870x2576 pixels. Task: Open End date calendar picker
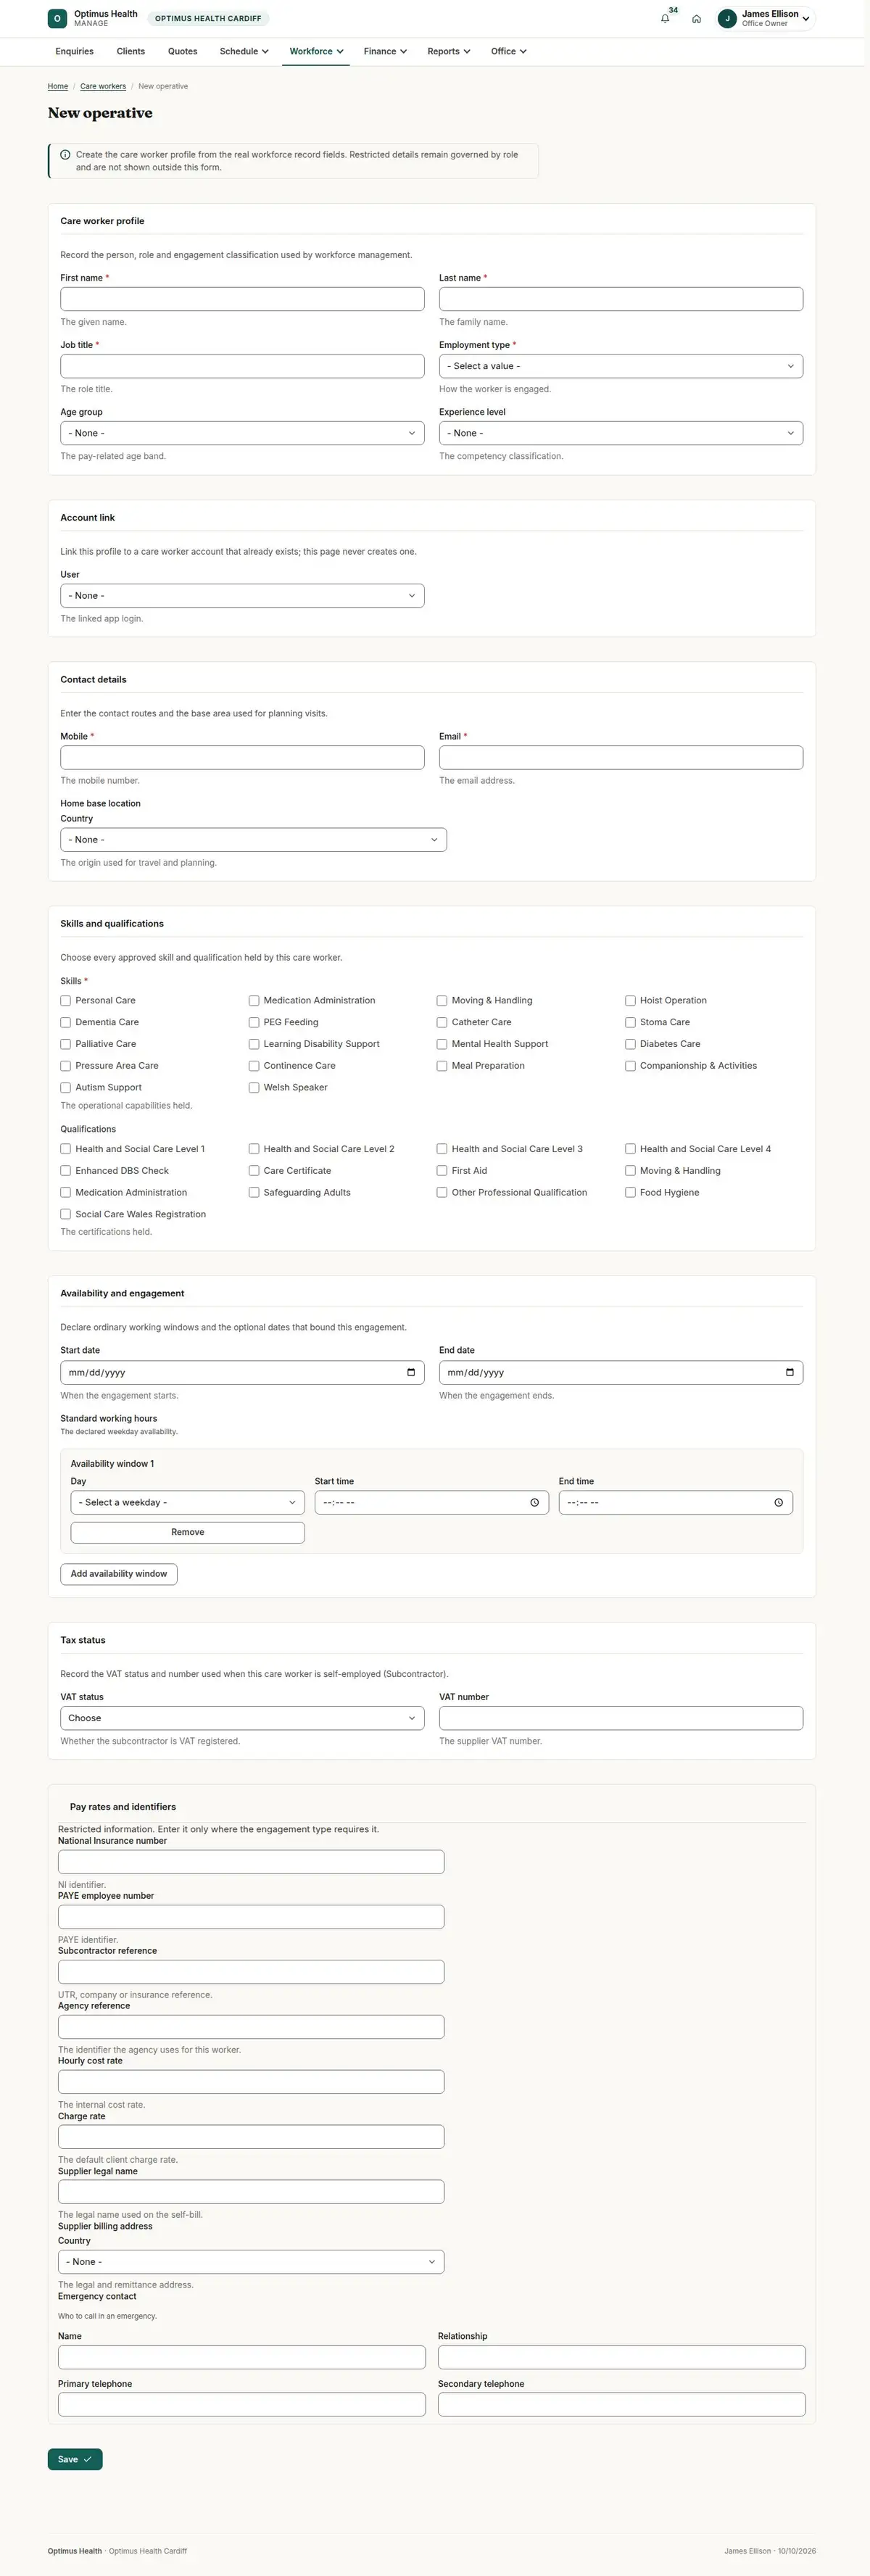pyautogui.click(x=790, y=1372)
